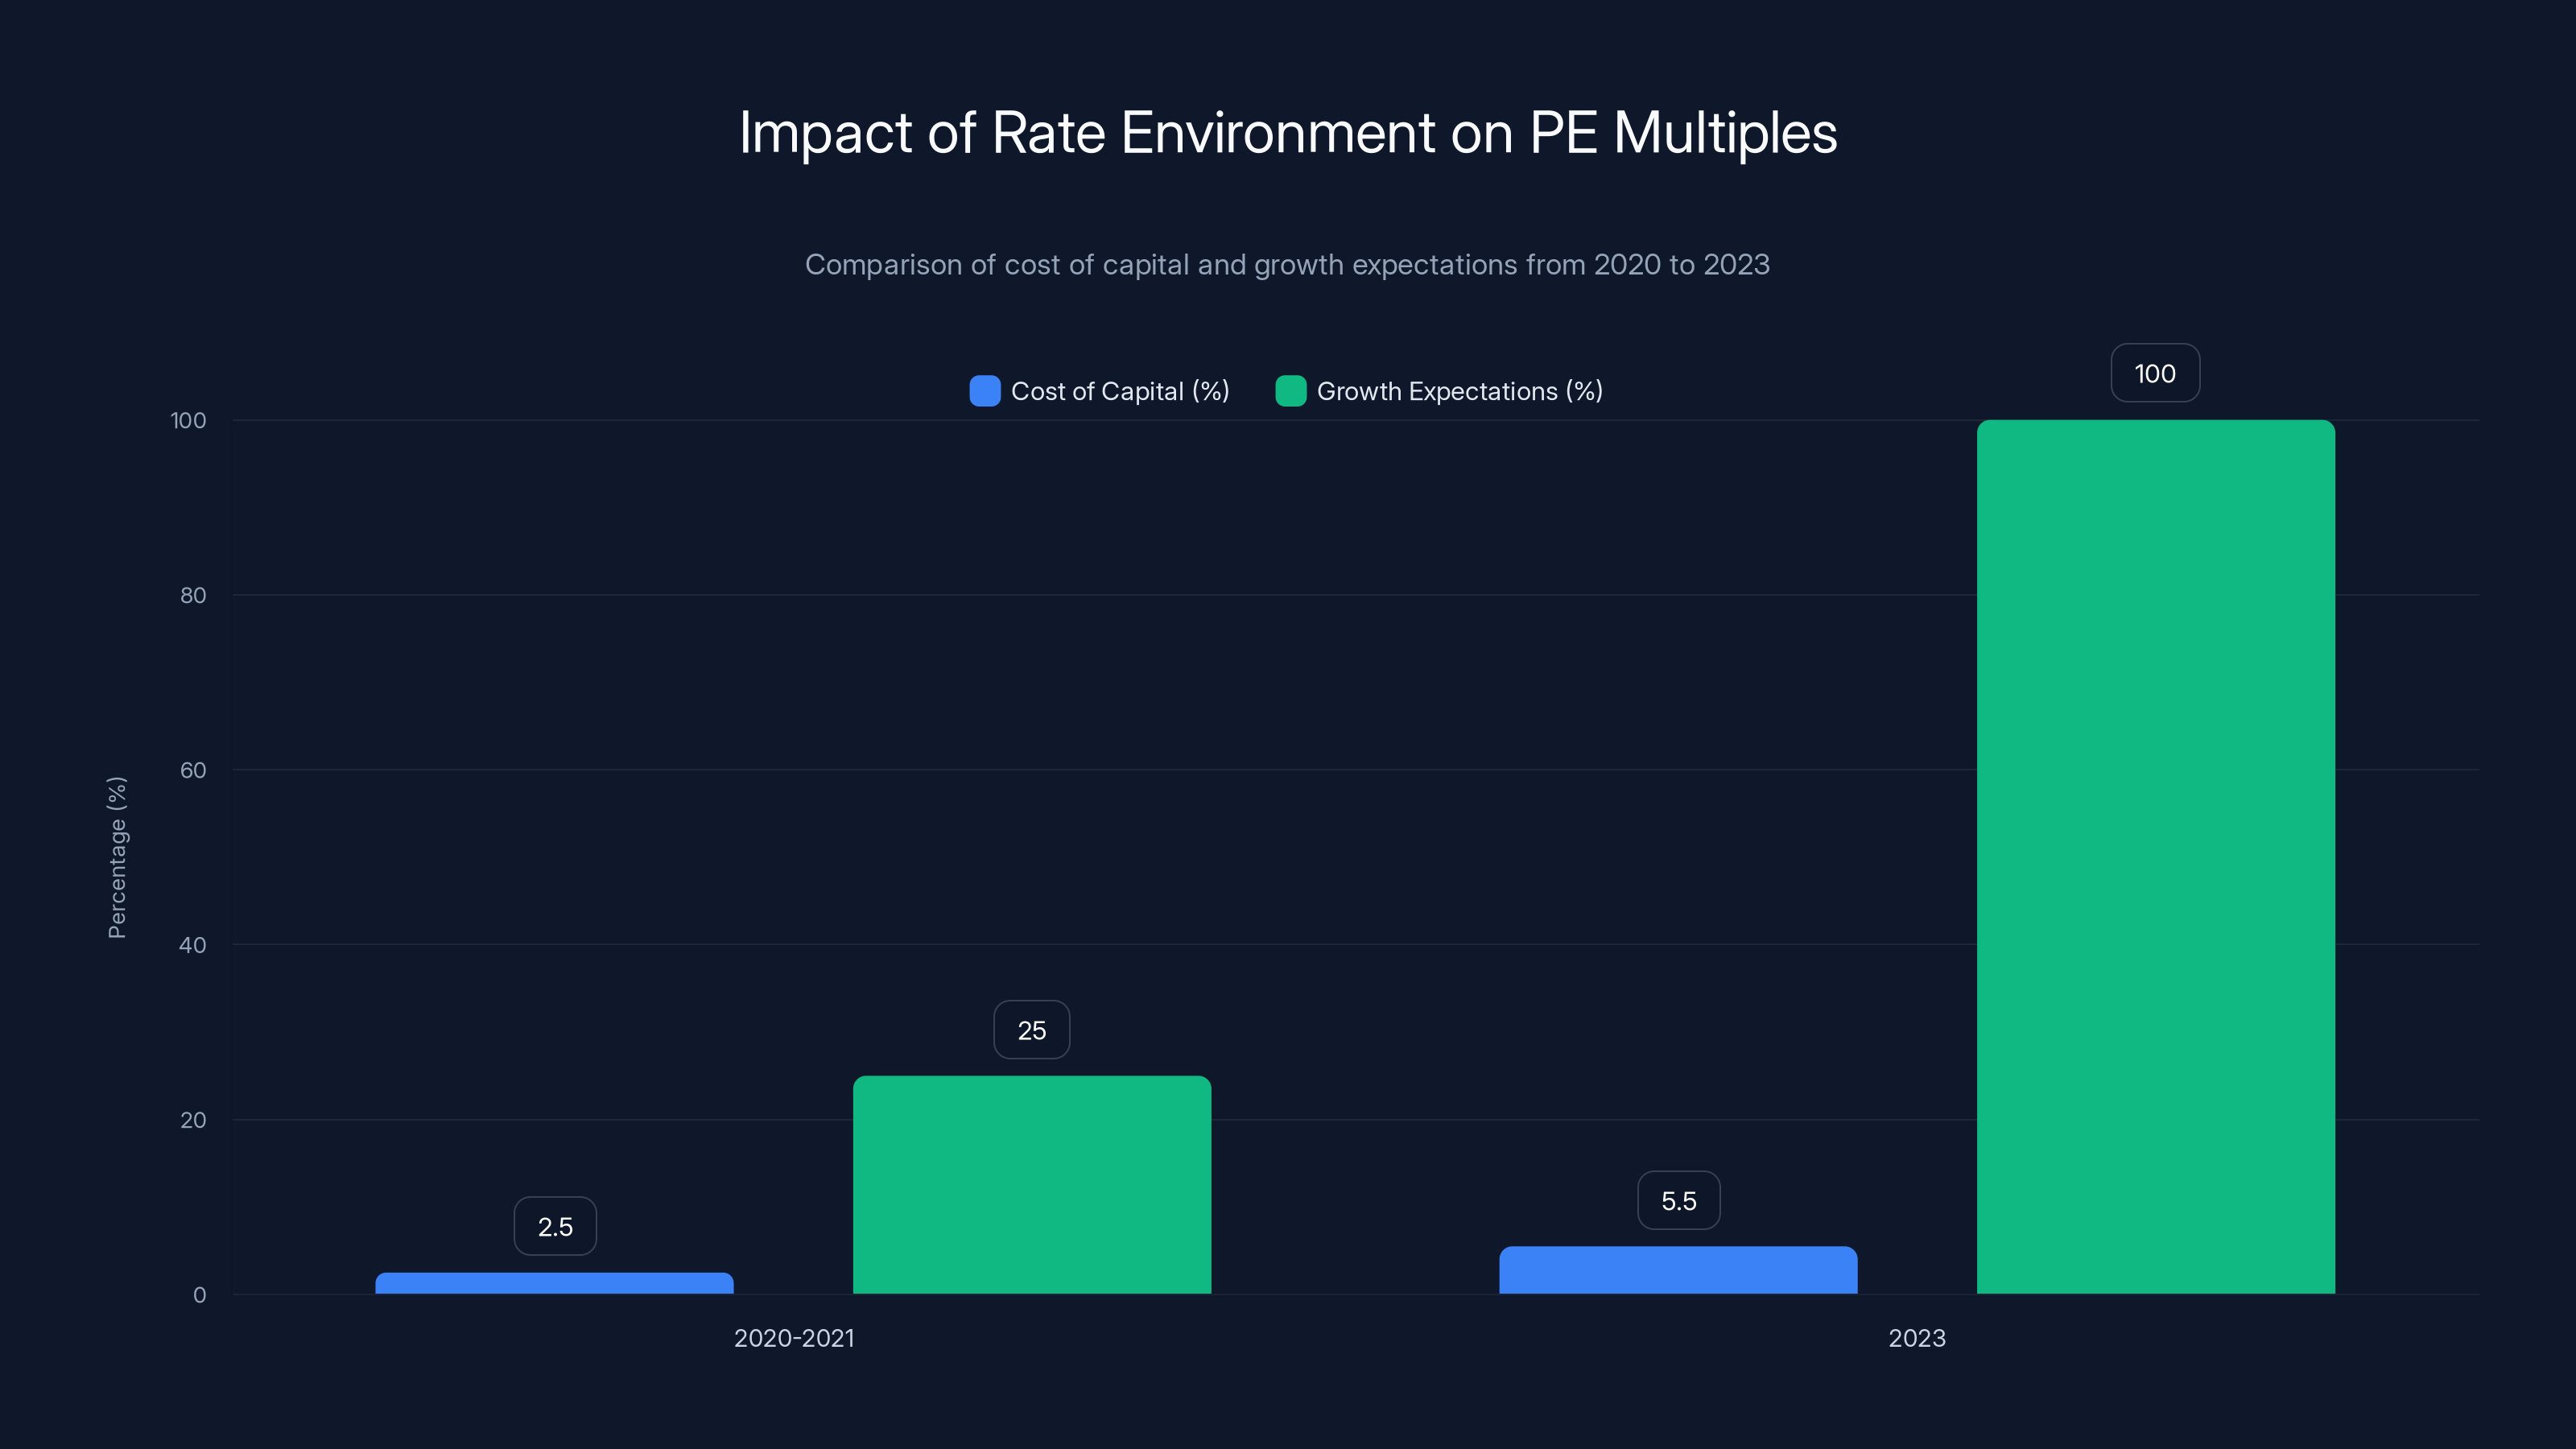Click the 0 y-axis tick label
Image resolution: width=2576 pixels, height=1449 pixels.
(200, 1295)
